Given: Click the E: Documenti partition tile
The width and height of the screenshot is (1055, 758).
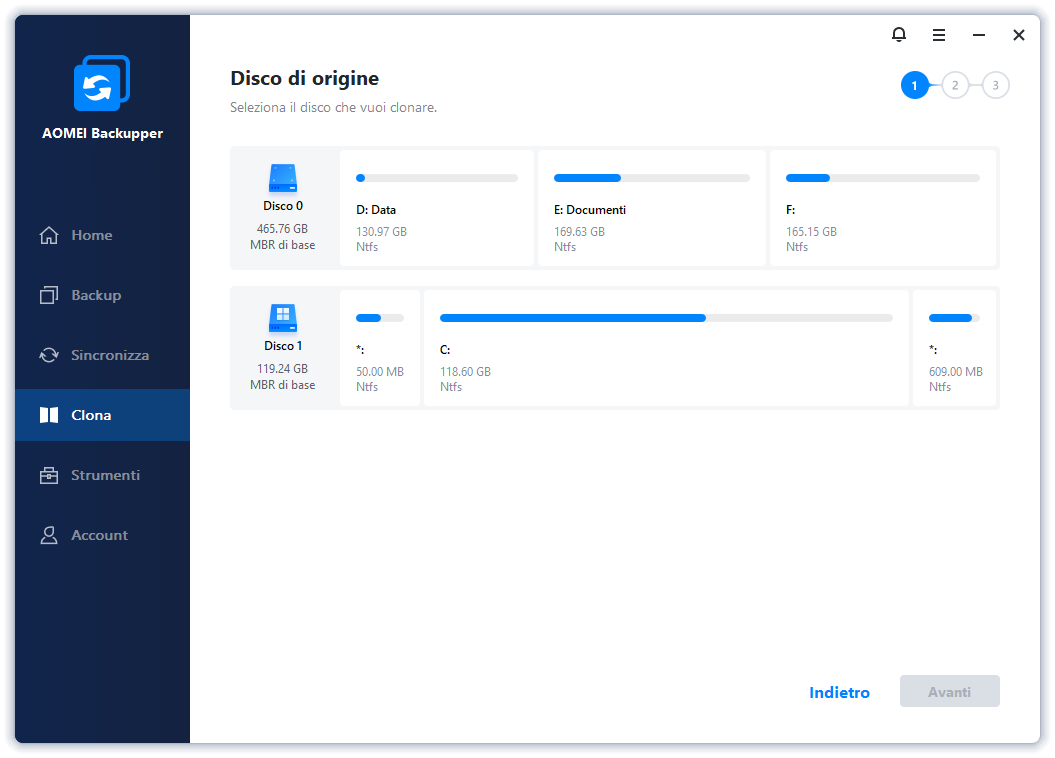Looking at the screenshot, I should tap(651, 208).
